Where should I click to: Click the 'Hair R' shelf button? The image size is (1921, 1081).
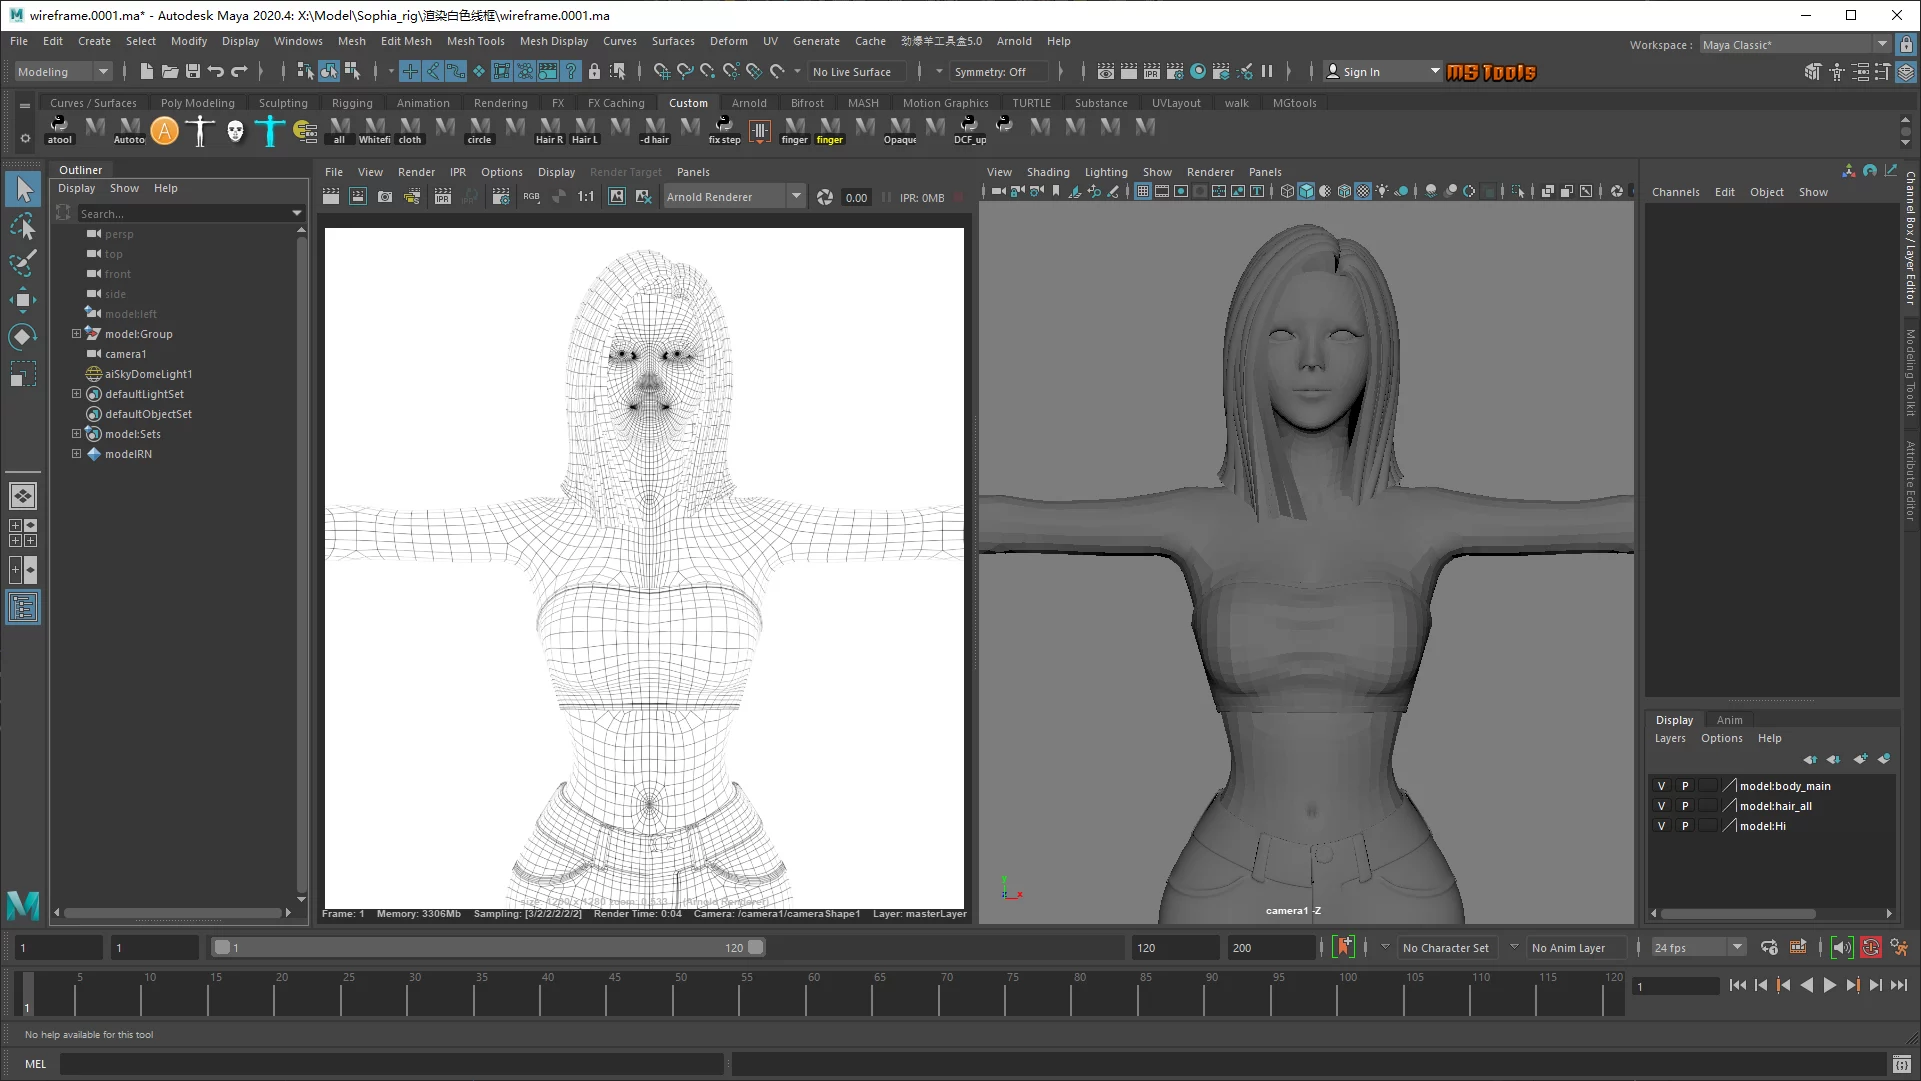pos(550,130)
